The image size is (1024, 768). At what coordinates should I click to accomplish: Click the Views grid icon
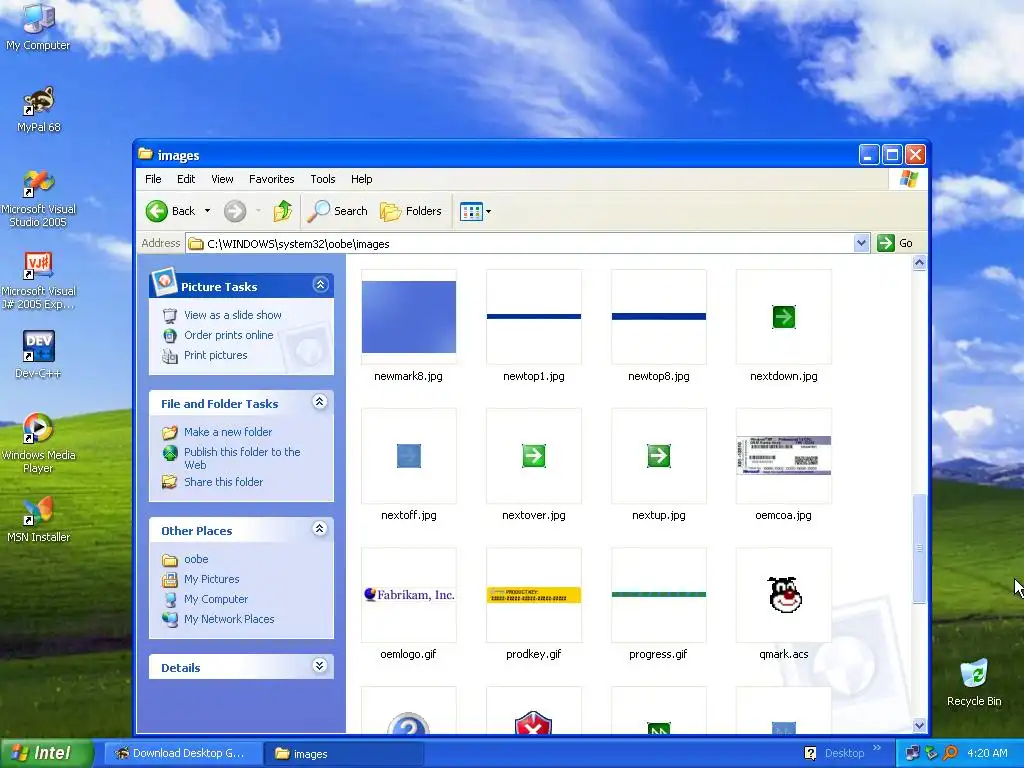pyautogui.click(x=471, y=212)
